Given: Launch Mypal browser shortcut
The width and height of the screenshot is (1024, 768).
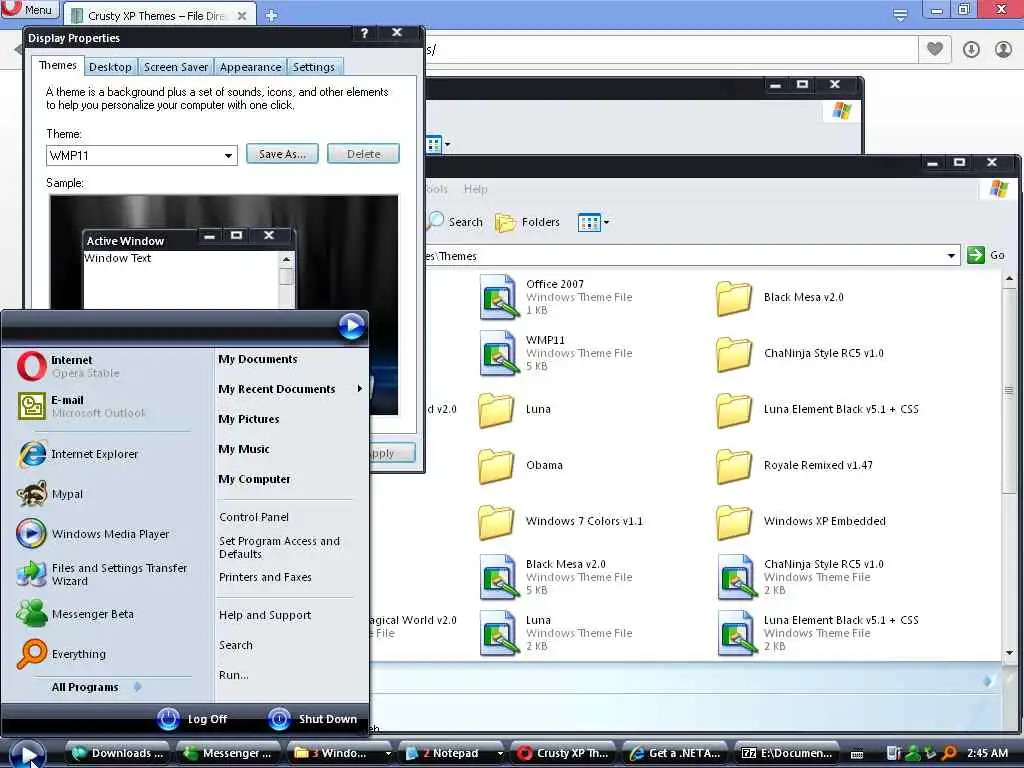Looking at the screenshot, I should [50, 494].
